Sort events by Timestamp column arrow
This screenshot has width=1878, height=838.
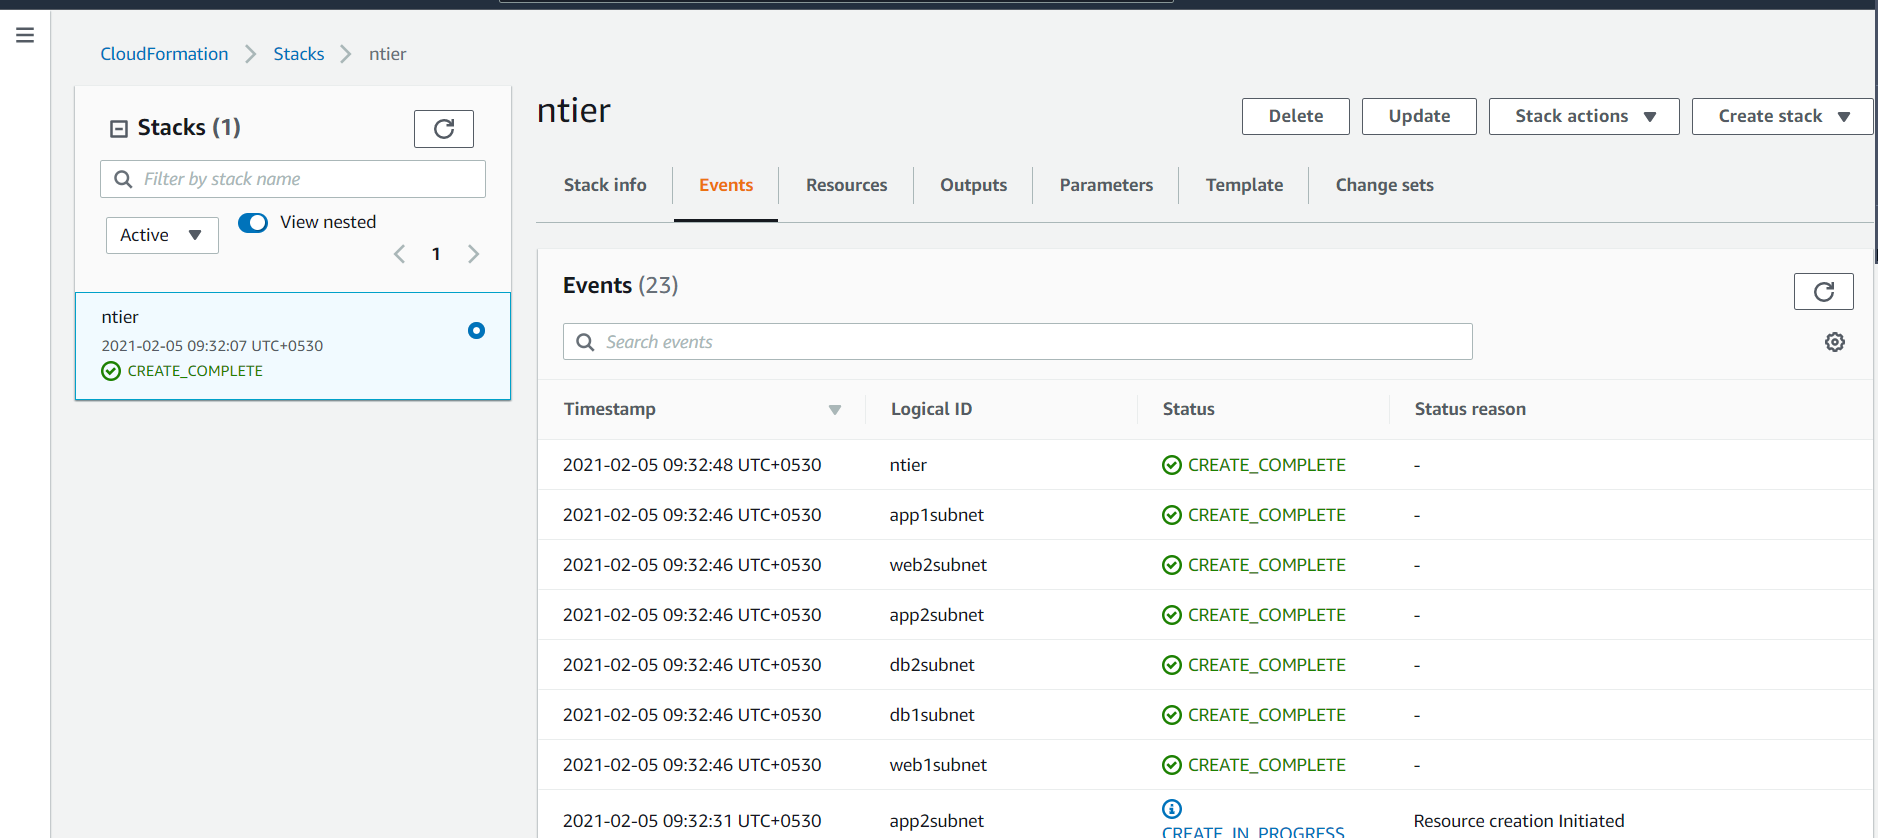835,410
